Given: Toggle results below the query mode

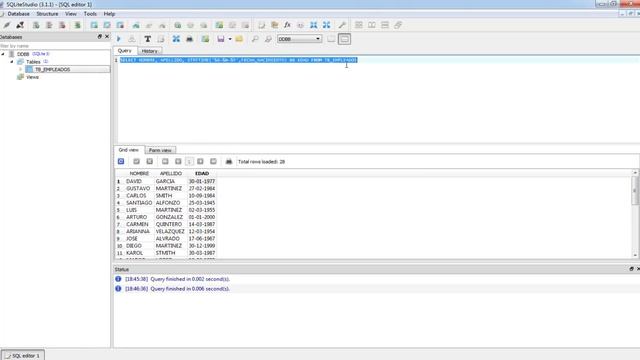Looking at the screenshot, I should pyautogui.click(x=344, y=39).
